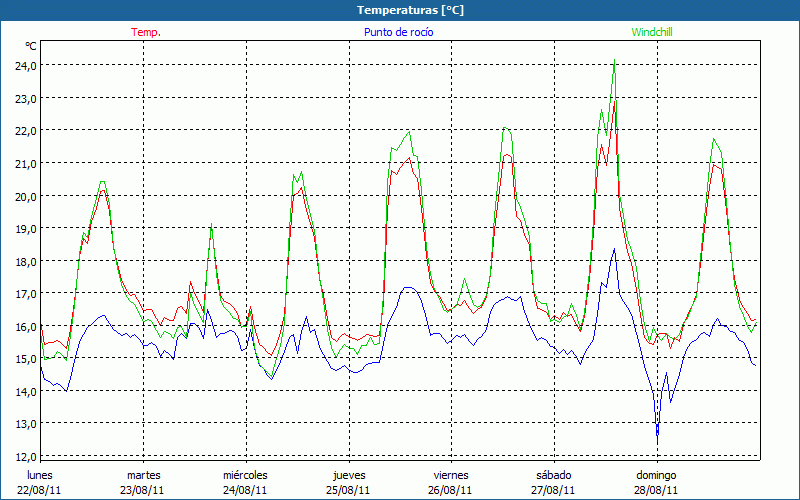
Task: Select the sábado day label
Action: tap(553, 475)
